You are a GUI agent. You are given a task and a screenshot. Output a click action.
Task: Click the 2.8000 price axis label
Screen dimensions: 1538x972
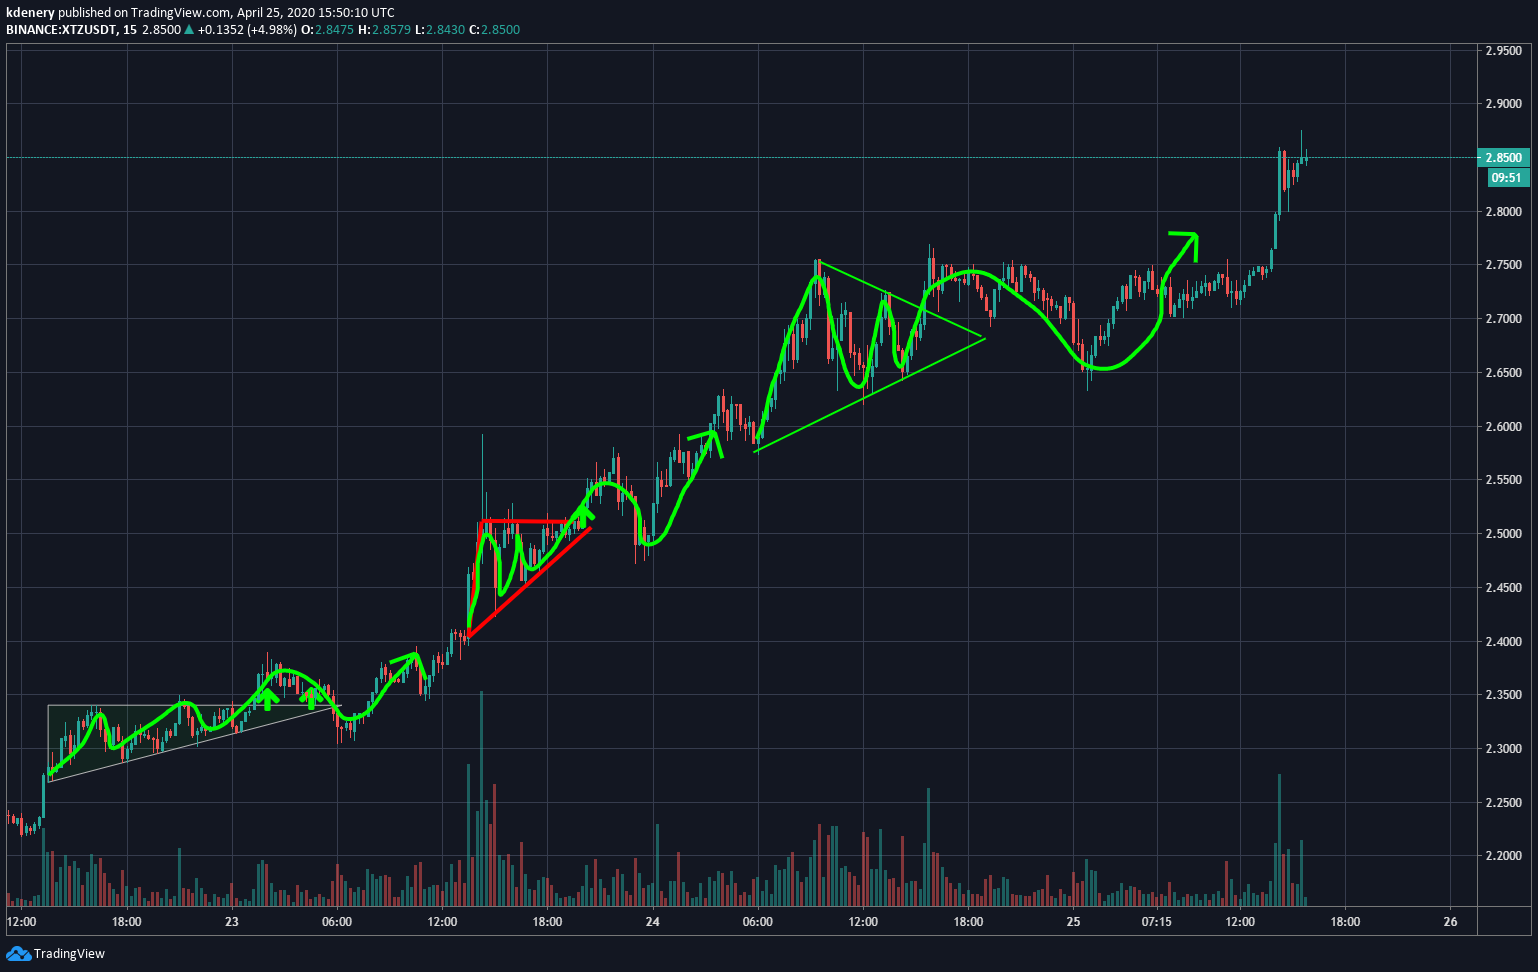click(x=1503, y=212)
